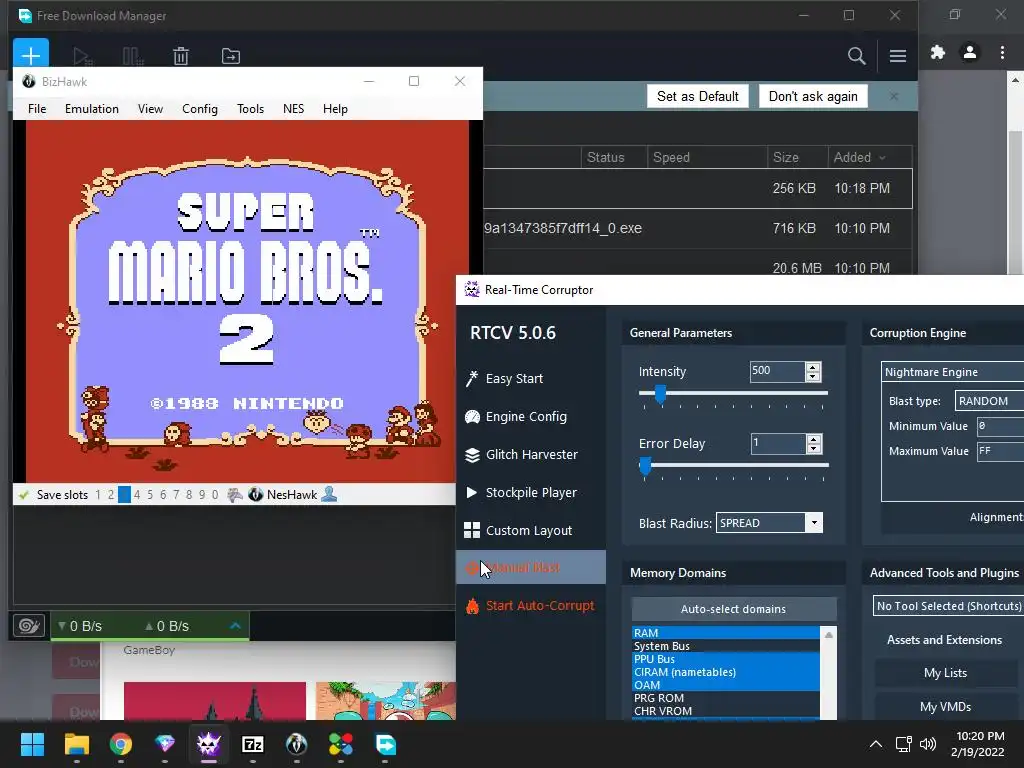Dismiss the default-app banner in FDM
Screen dimensions: 1024x768
point(894,97)
